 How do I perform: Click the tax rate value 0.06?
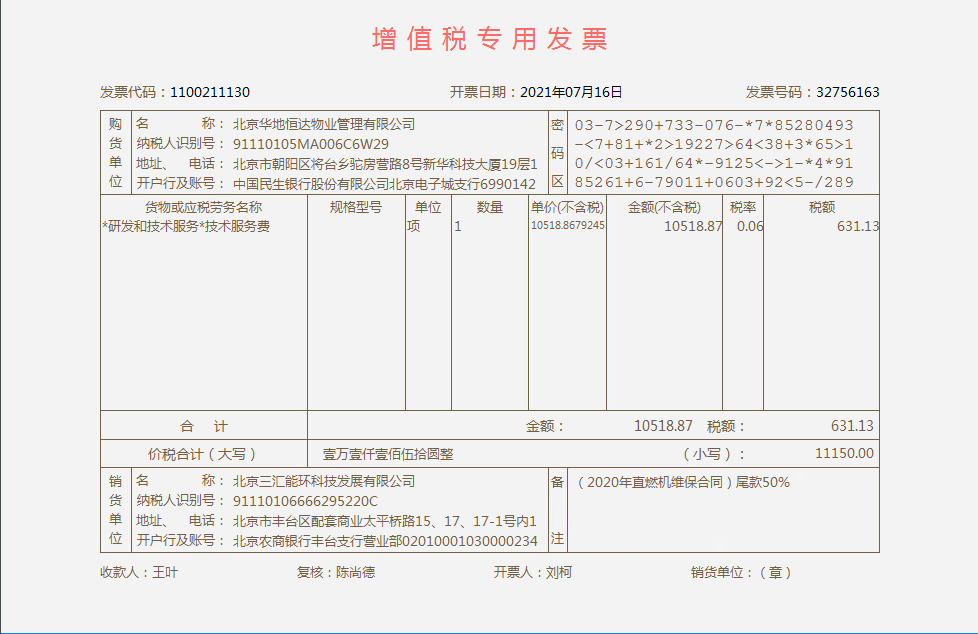[x=749, y=226]
